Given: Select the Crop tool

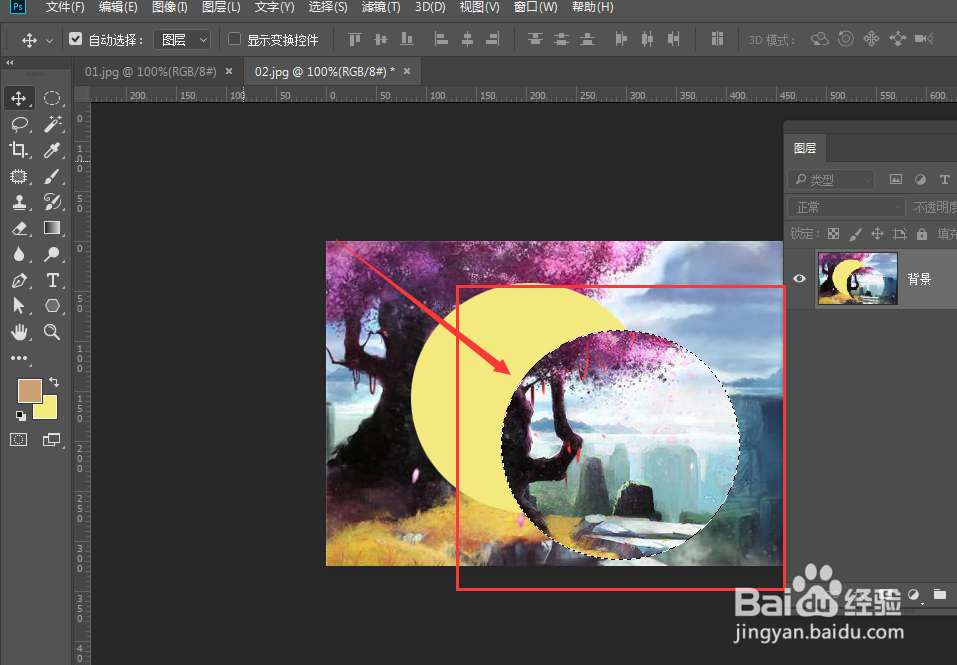Looking at the screenshot, I should [x=19, y=150].
